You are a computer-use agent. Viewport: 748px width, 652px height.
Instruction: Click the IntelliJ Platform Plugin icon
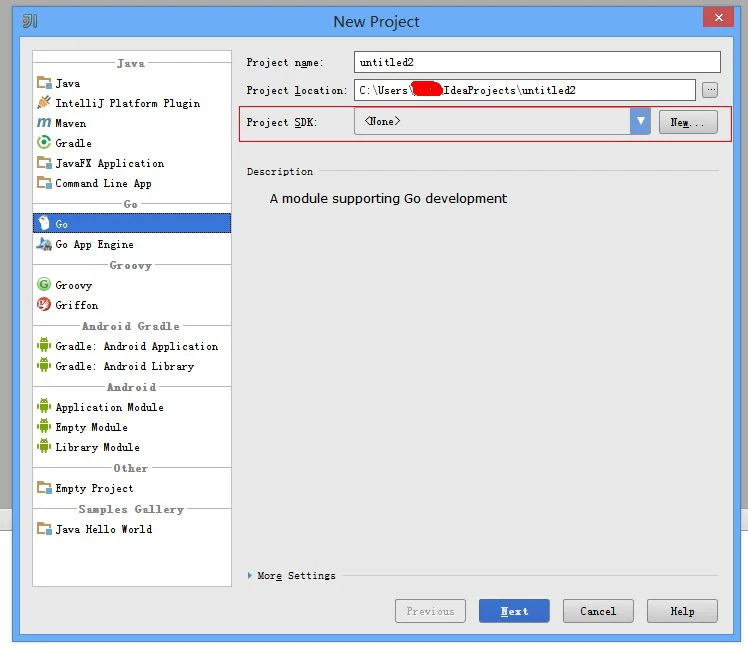pos(44,103)
